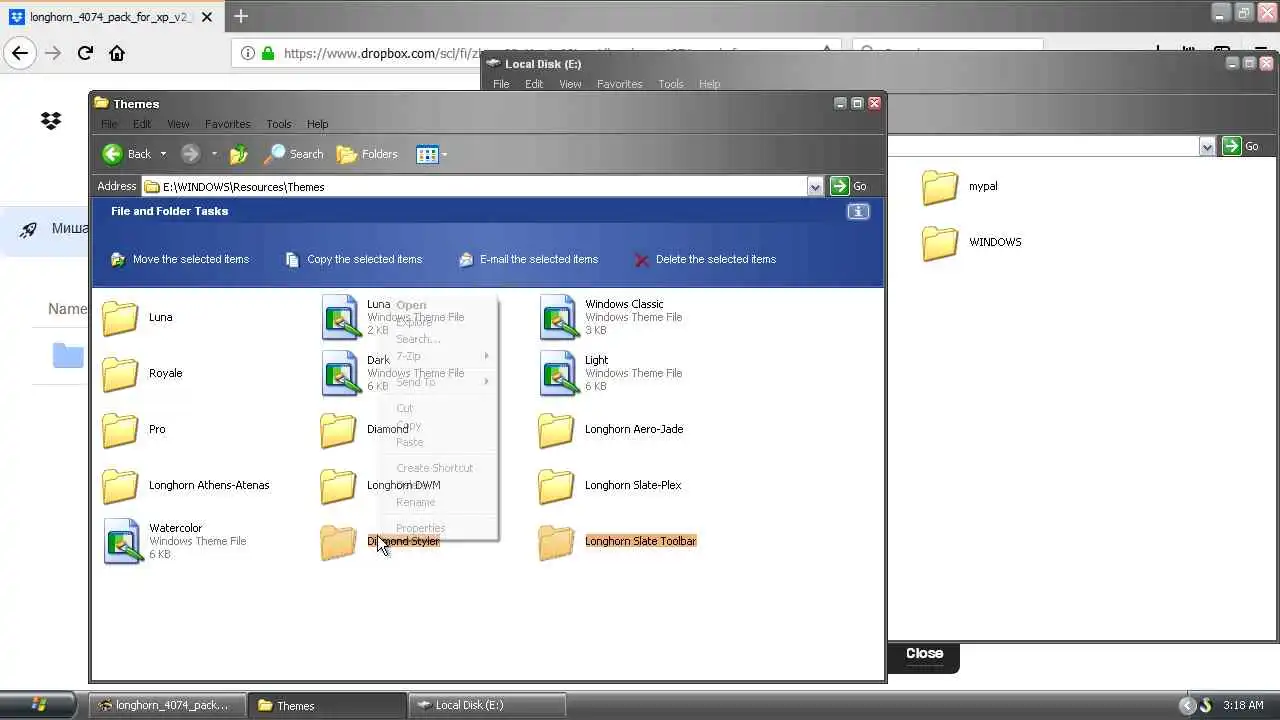The image size is (1280, 720).
Task: Open a new browser tab
Action: [240, 16]
